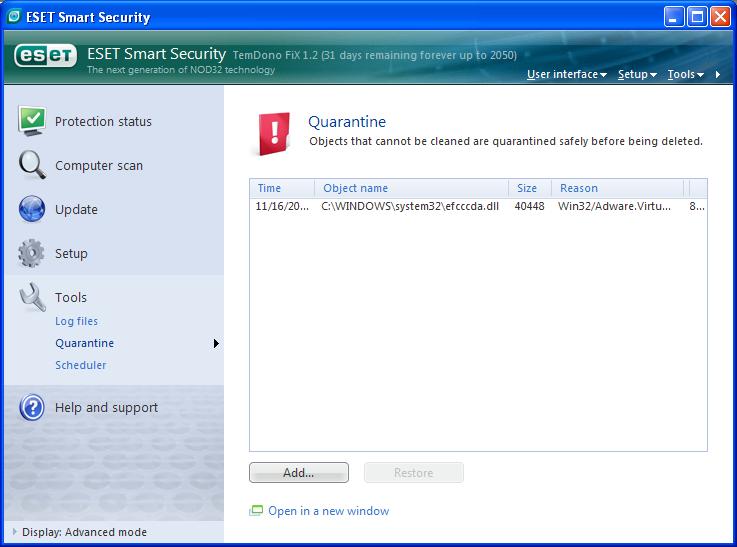Open Help and support question-mark icon
Viewport: 737px width, 547px height.
point(32,407)
